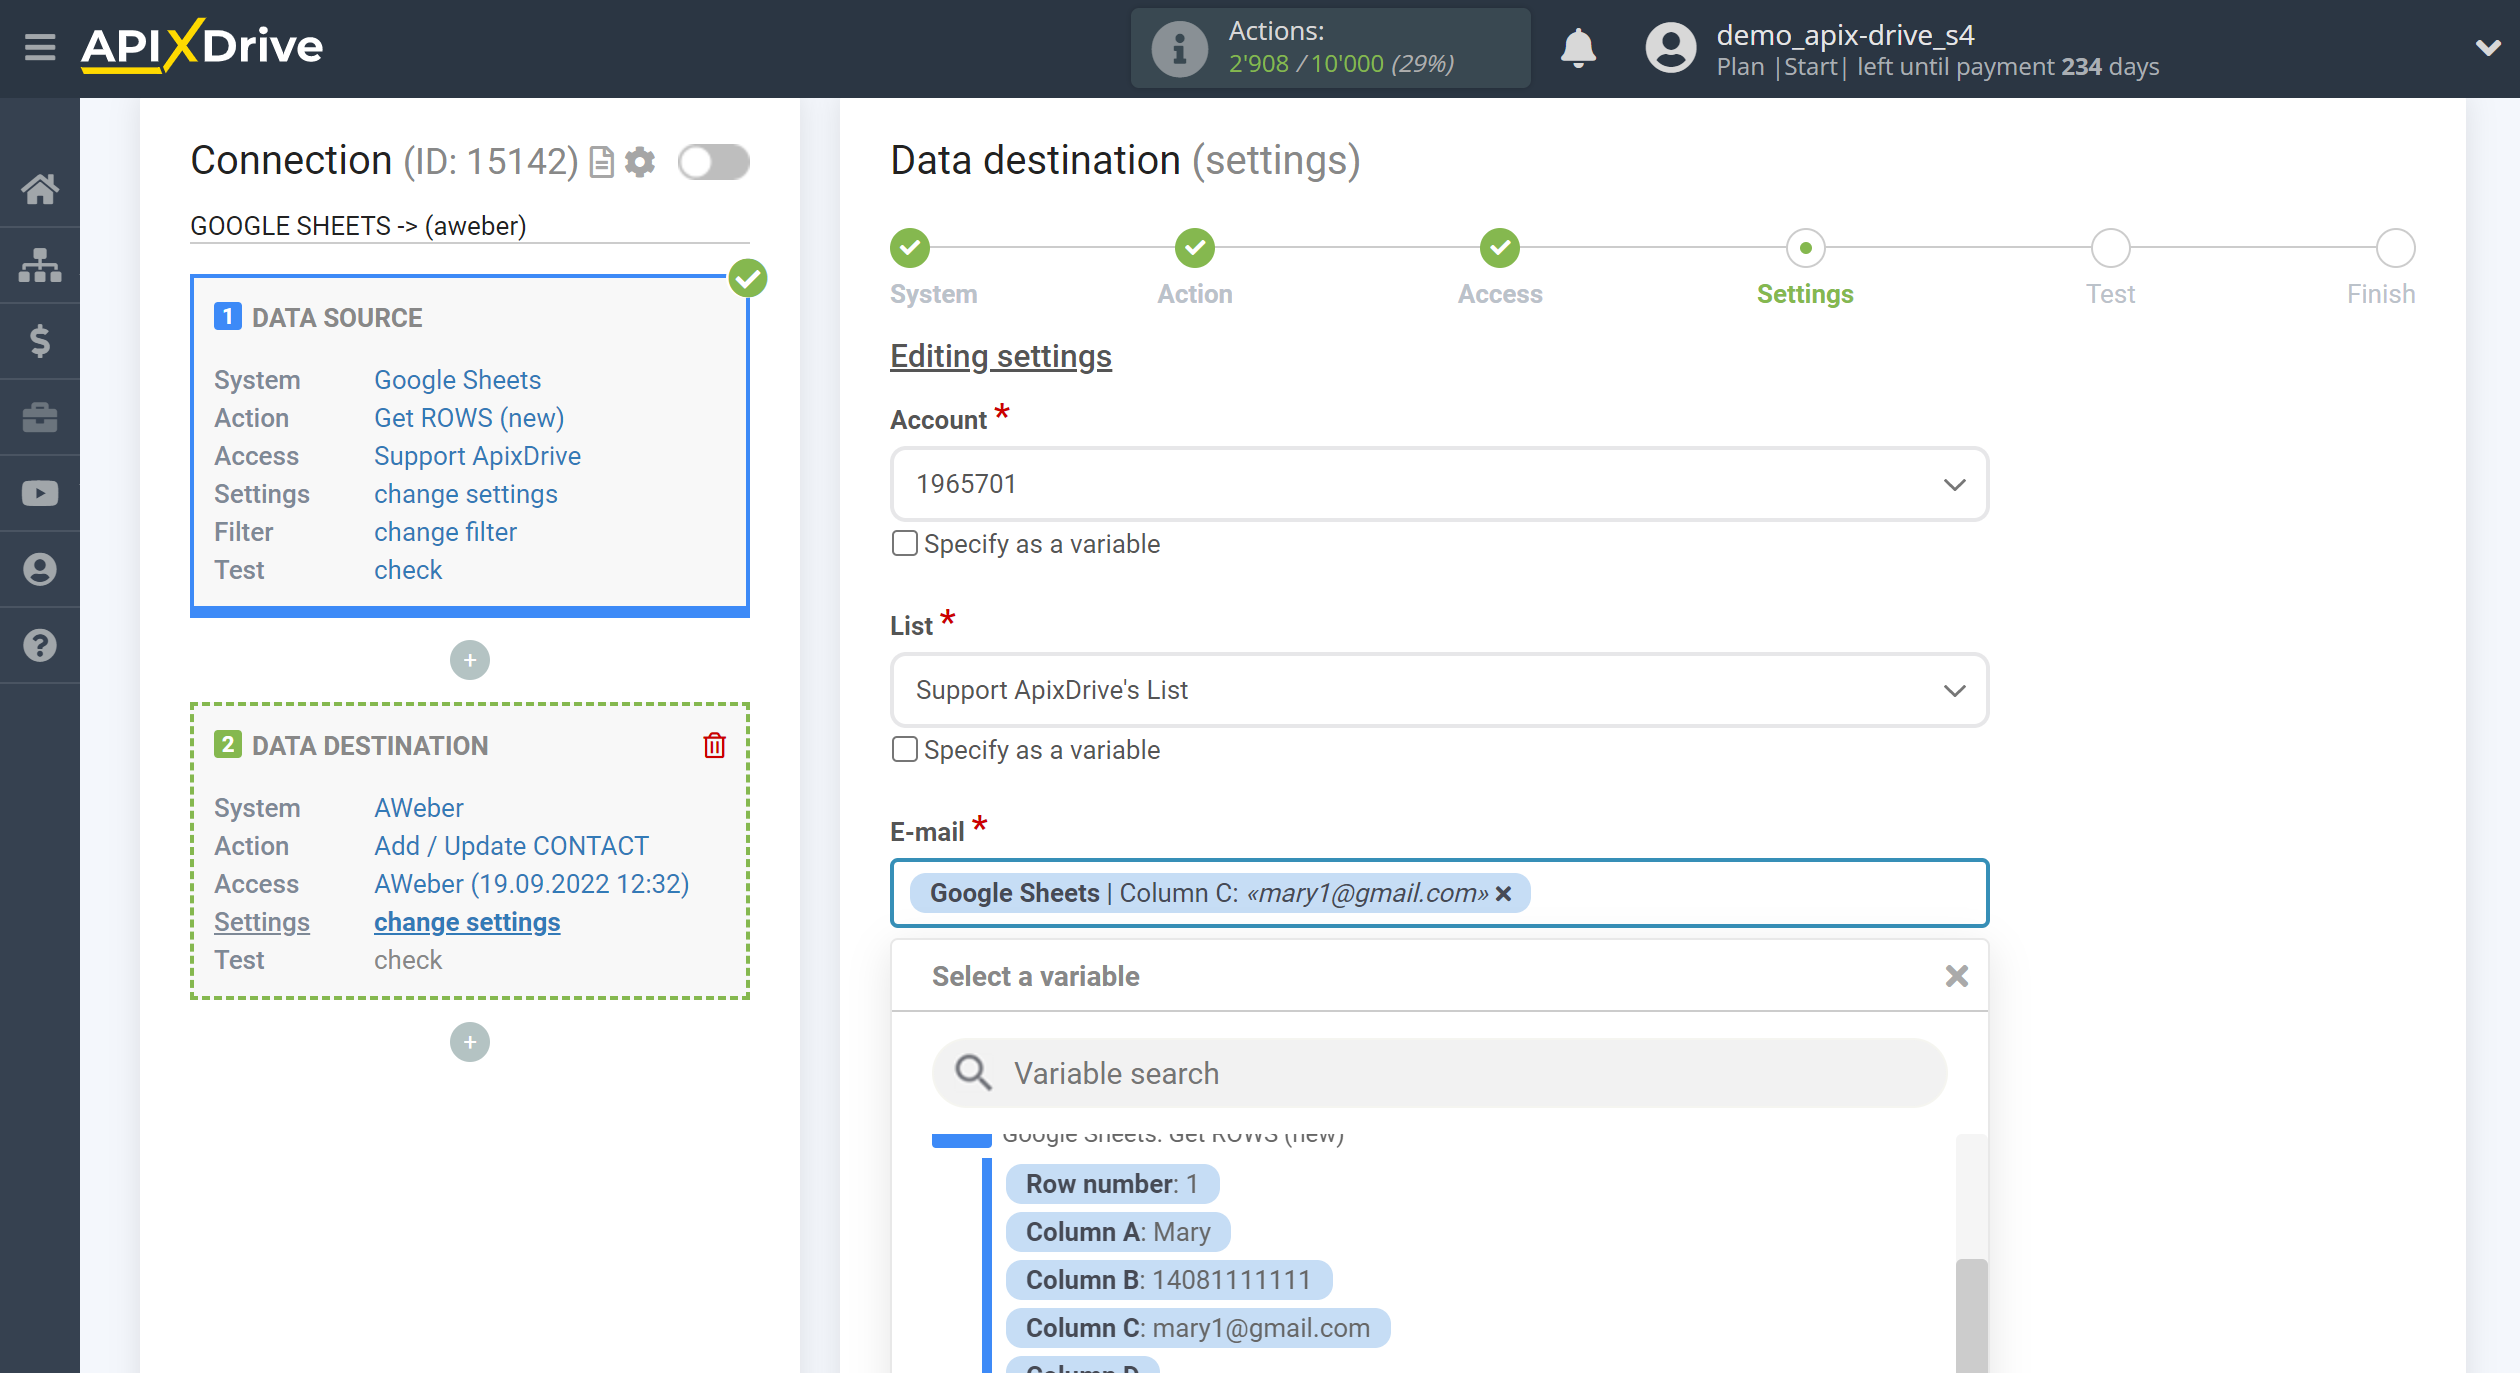Toggle the connection active/inactive switch
The height and width of the screenshot is (1373, 2520).
[712, 162]
